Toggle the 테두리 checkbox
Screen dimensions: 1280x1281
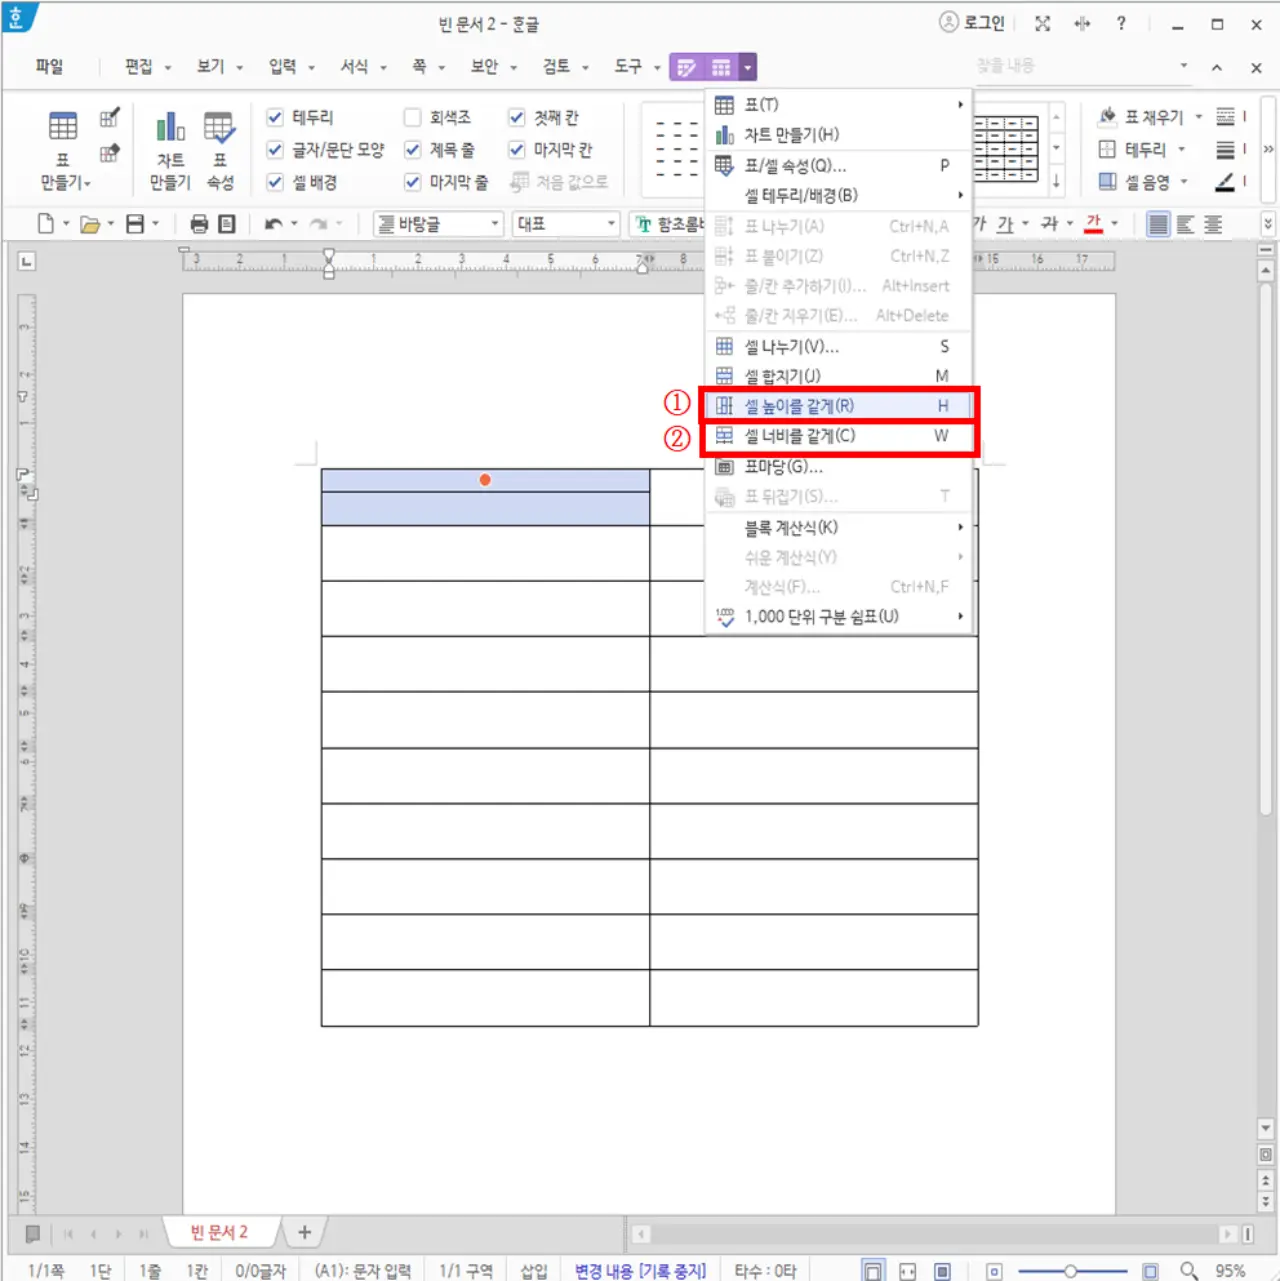pyautogui.click(x=275, y=117)
